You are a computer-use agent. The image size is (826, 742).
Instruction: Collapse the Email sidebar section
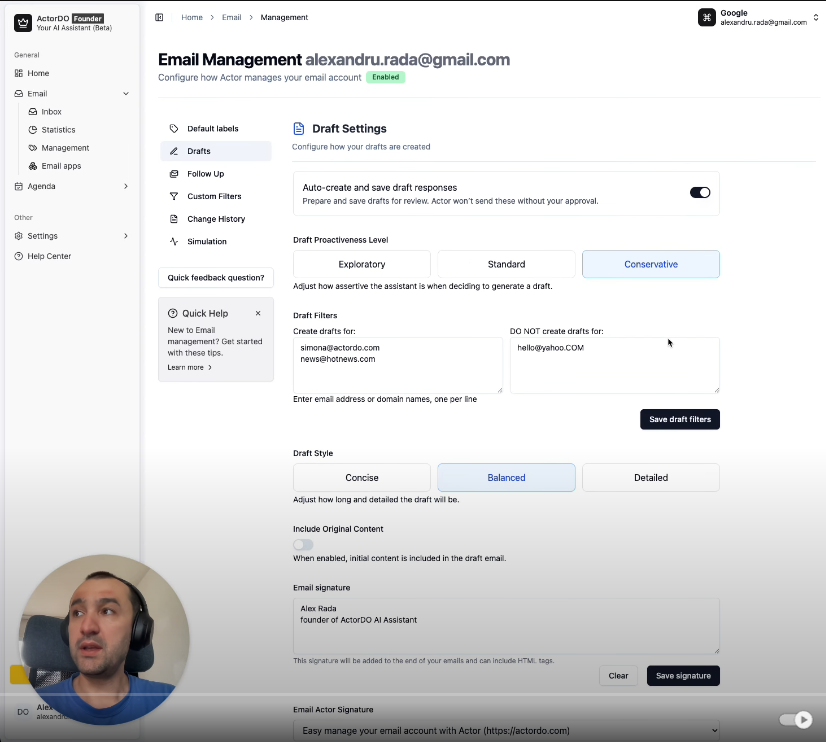coord(126,93)
